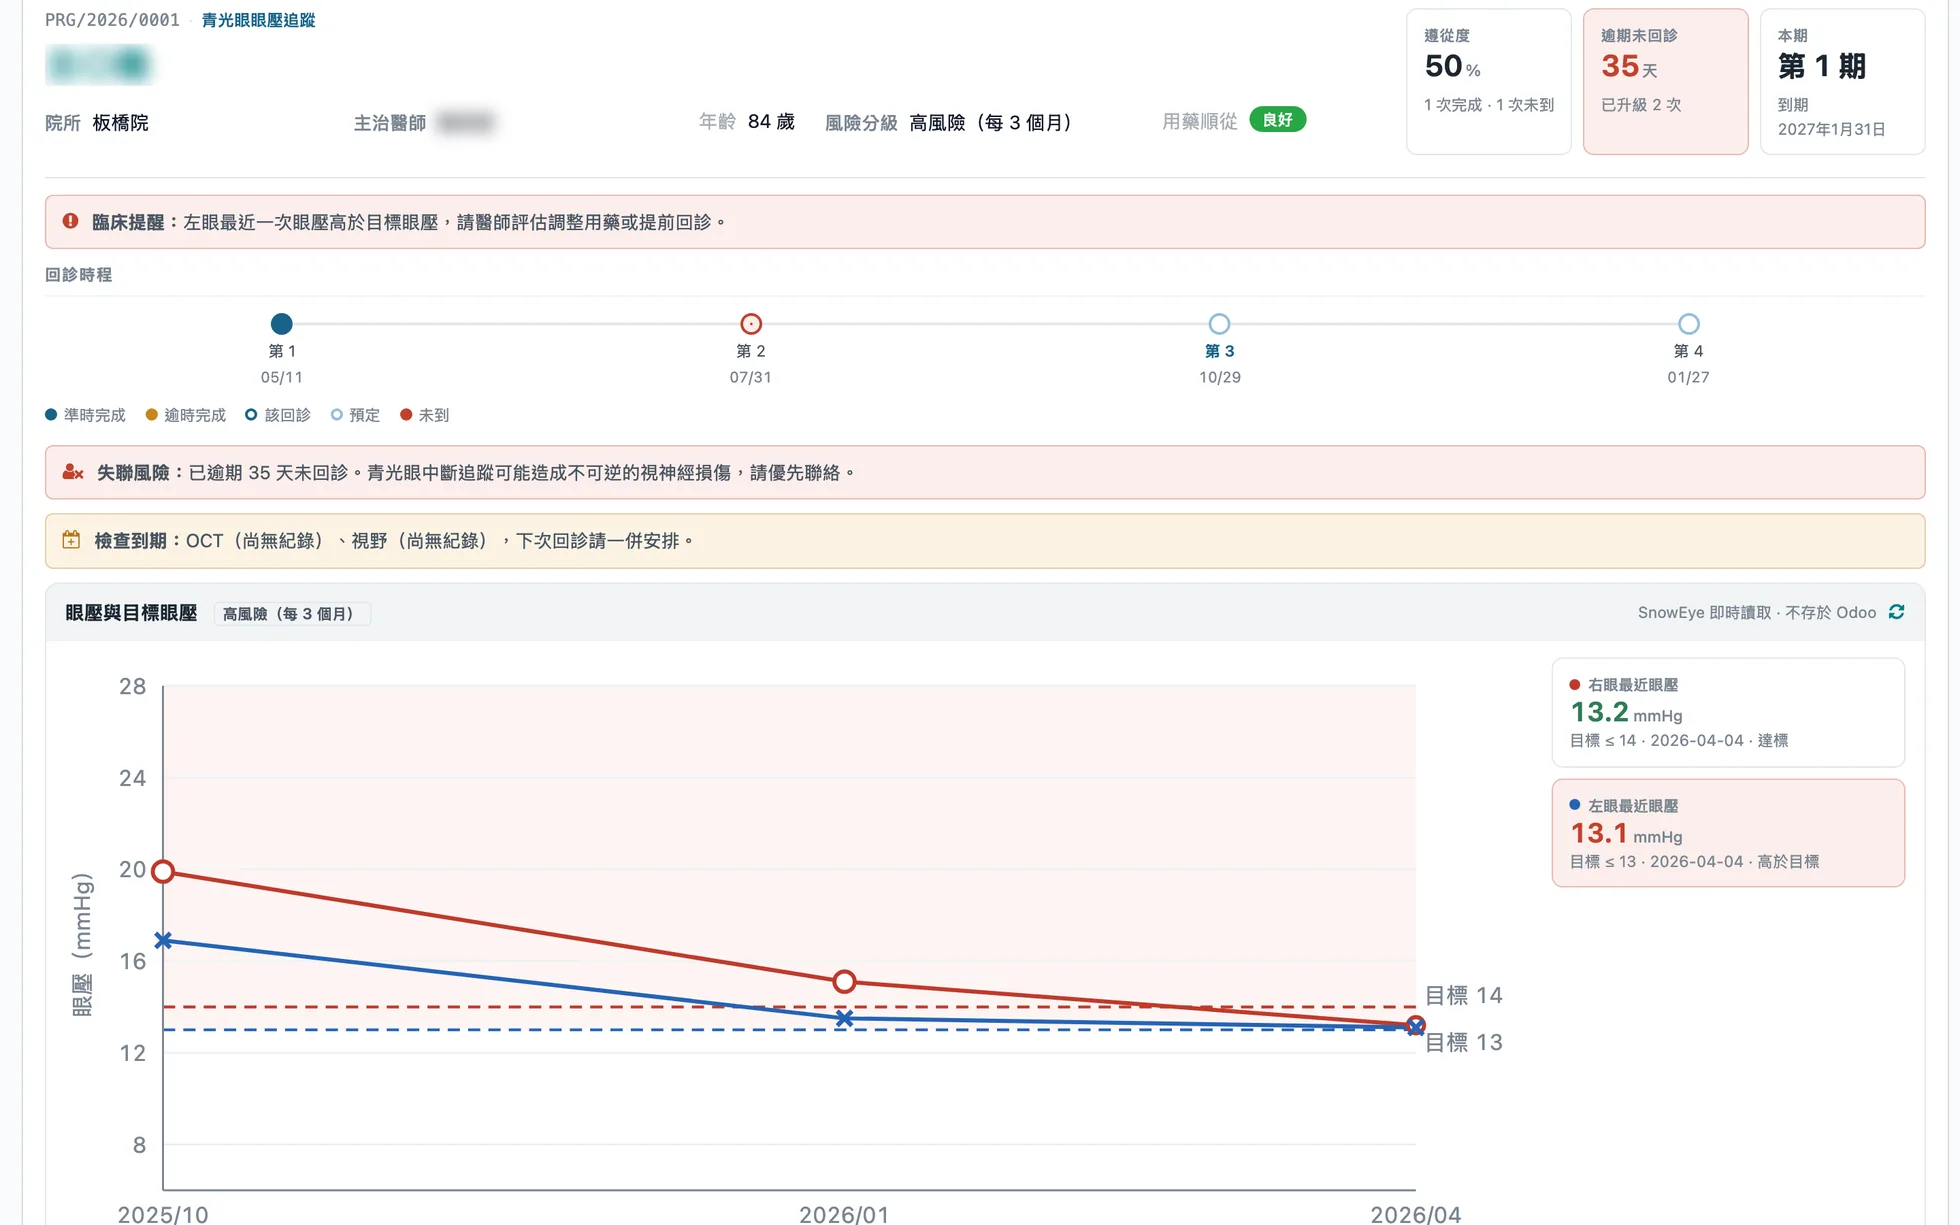Click the exam-due calendar icon

click(71, 540)
